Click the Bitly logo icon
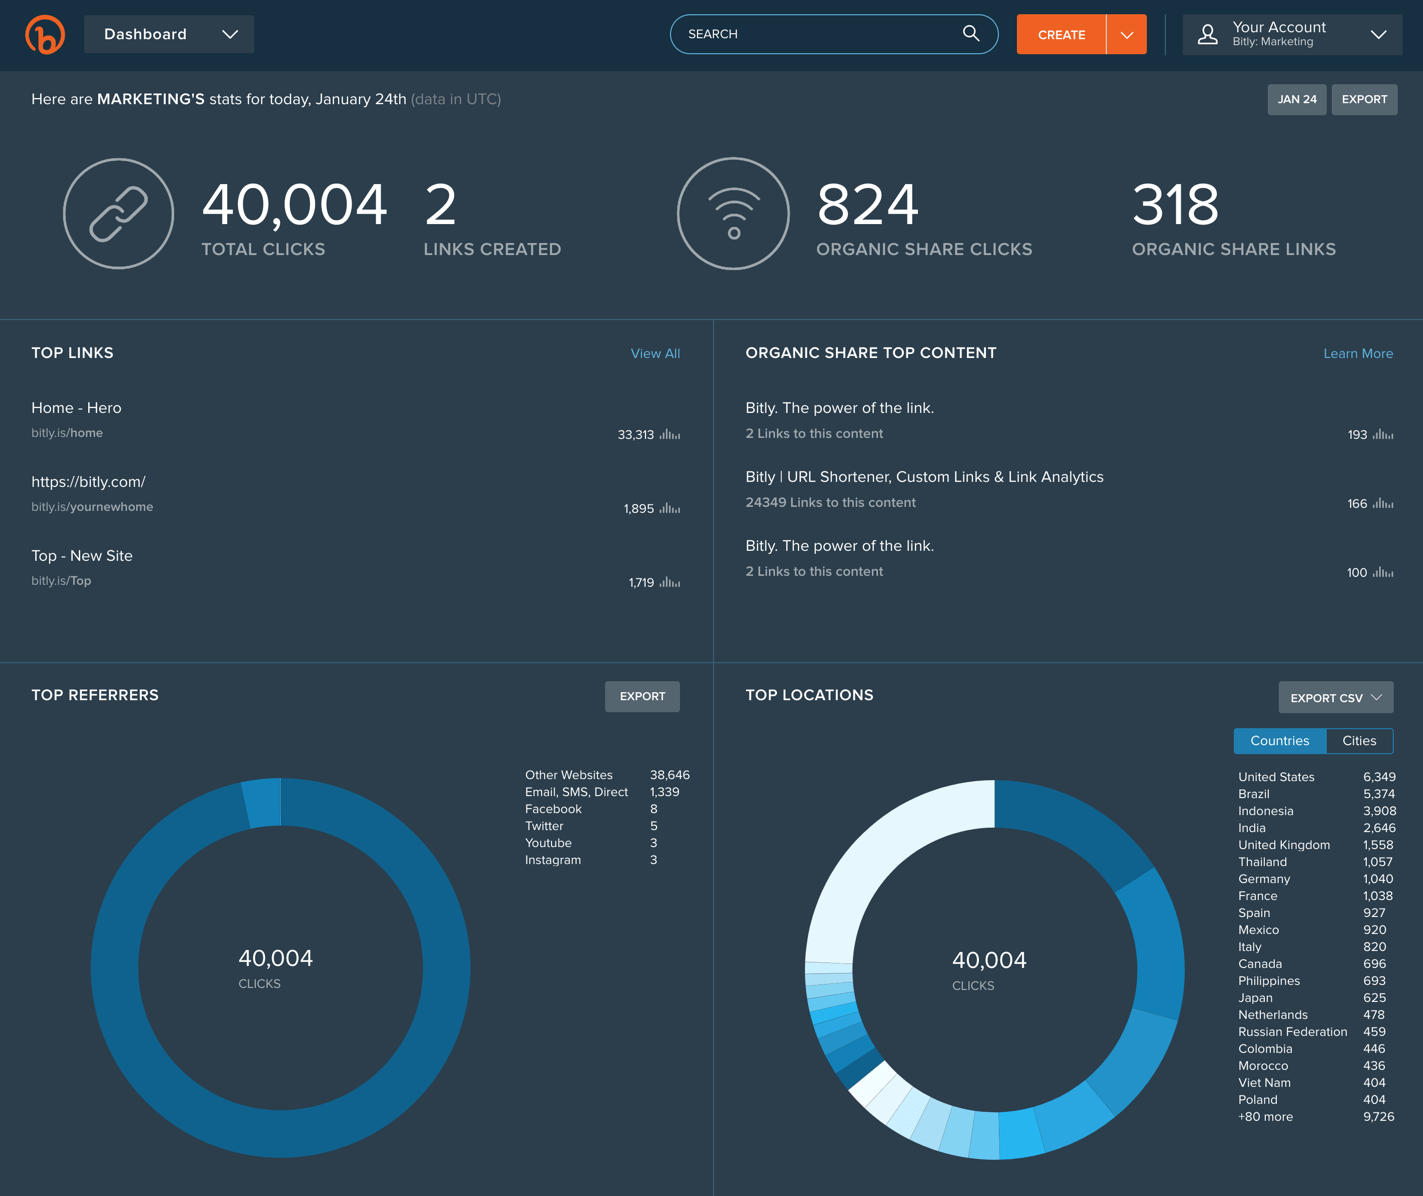This screenshot has width=1423, height=1196. click(45, 33)
